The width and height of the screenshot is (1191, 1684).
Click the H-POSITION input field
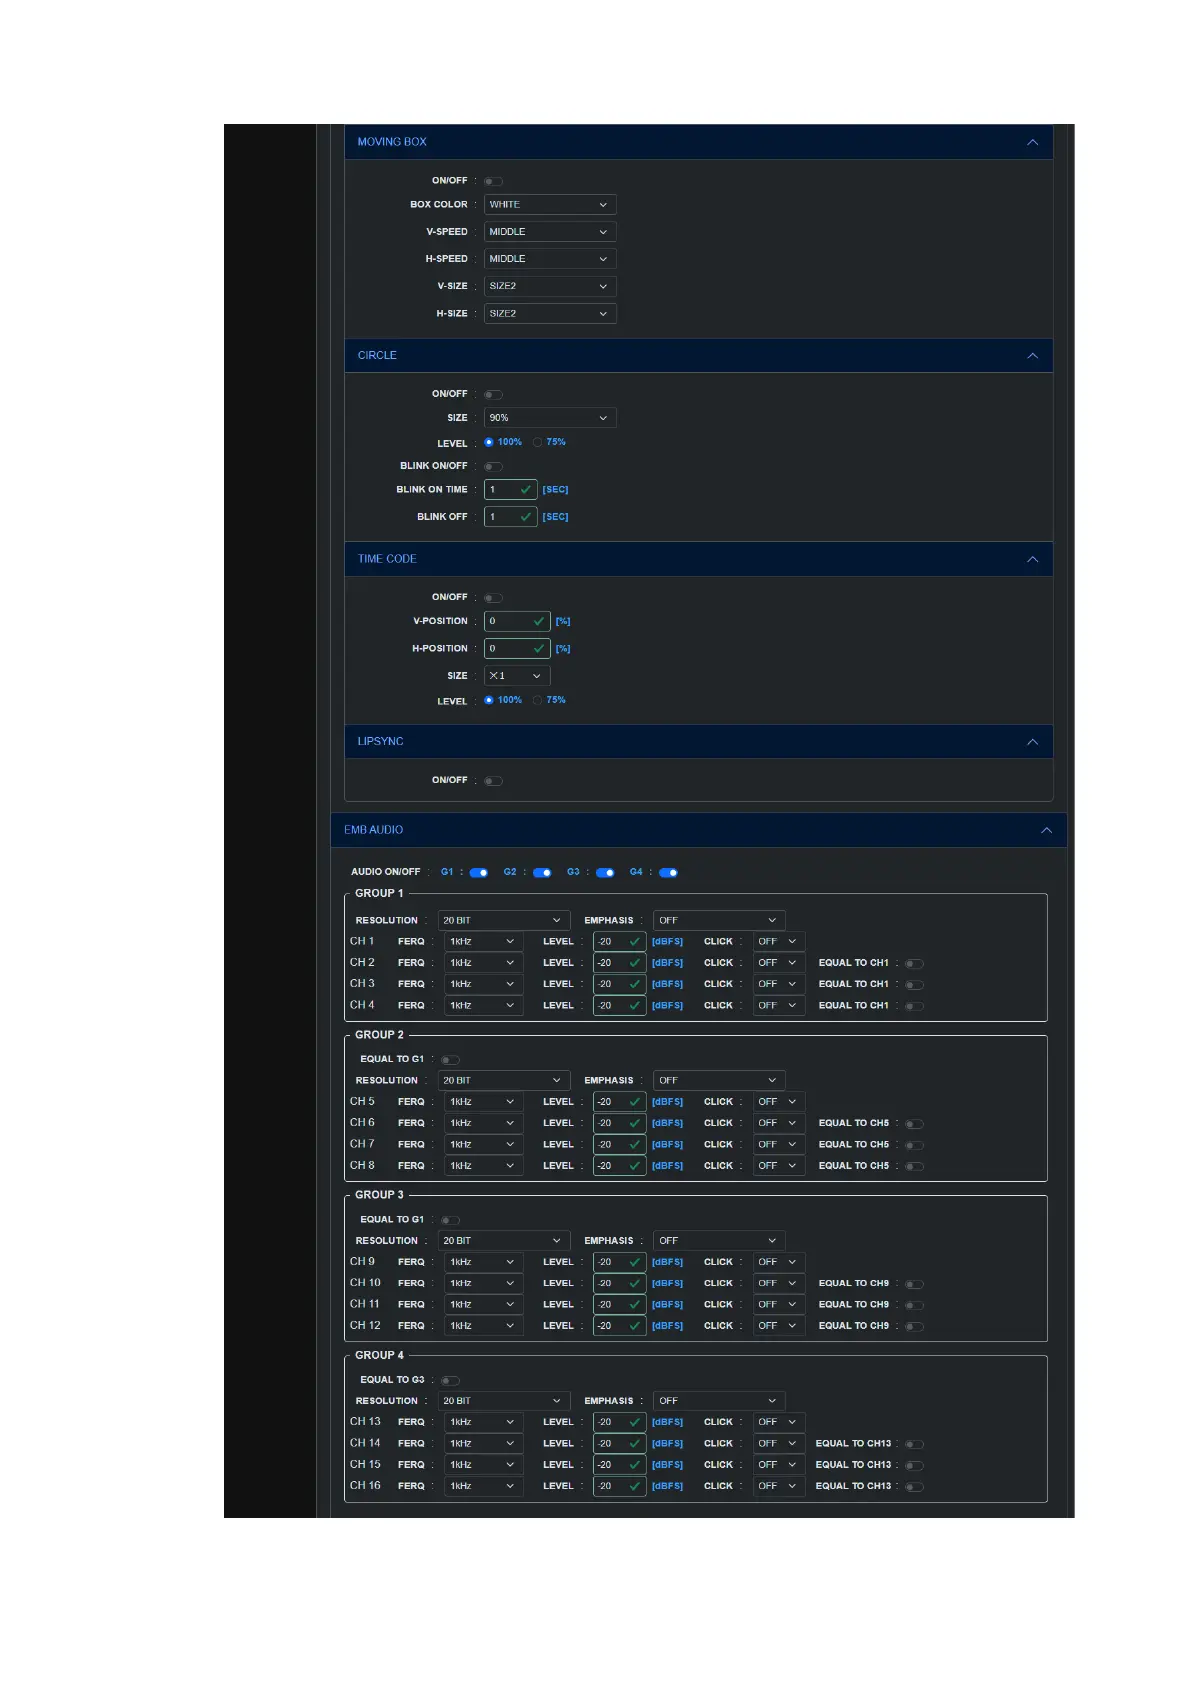tap(508, 649)
